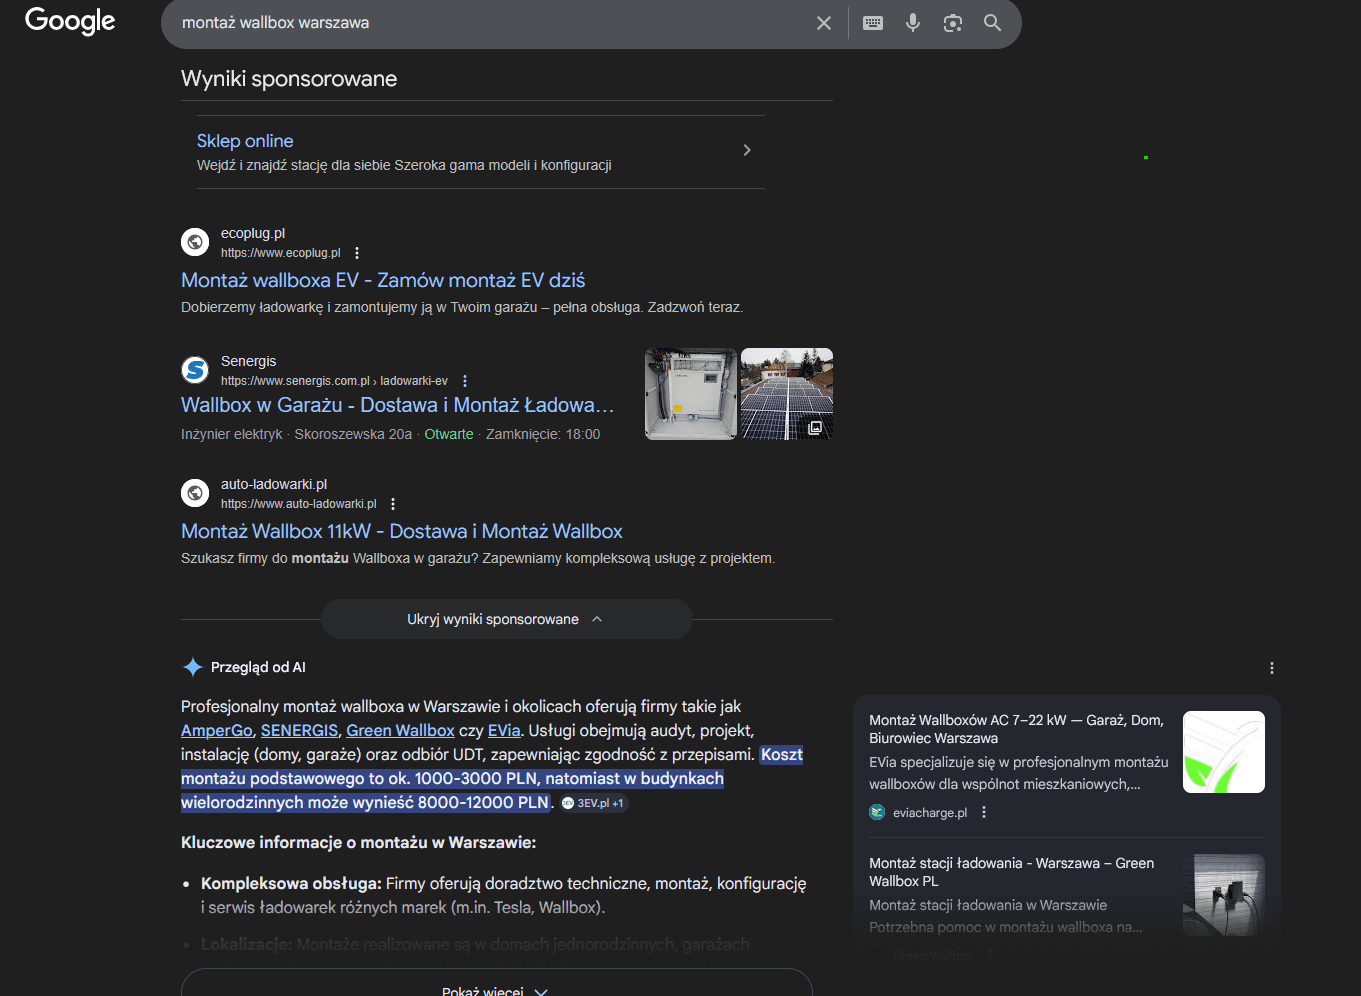Click the ecoplug.pl globe favicon
The height and width of the screenshot is (996, 1361).
195,242
